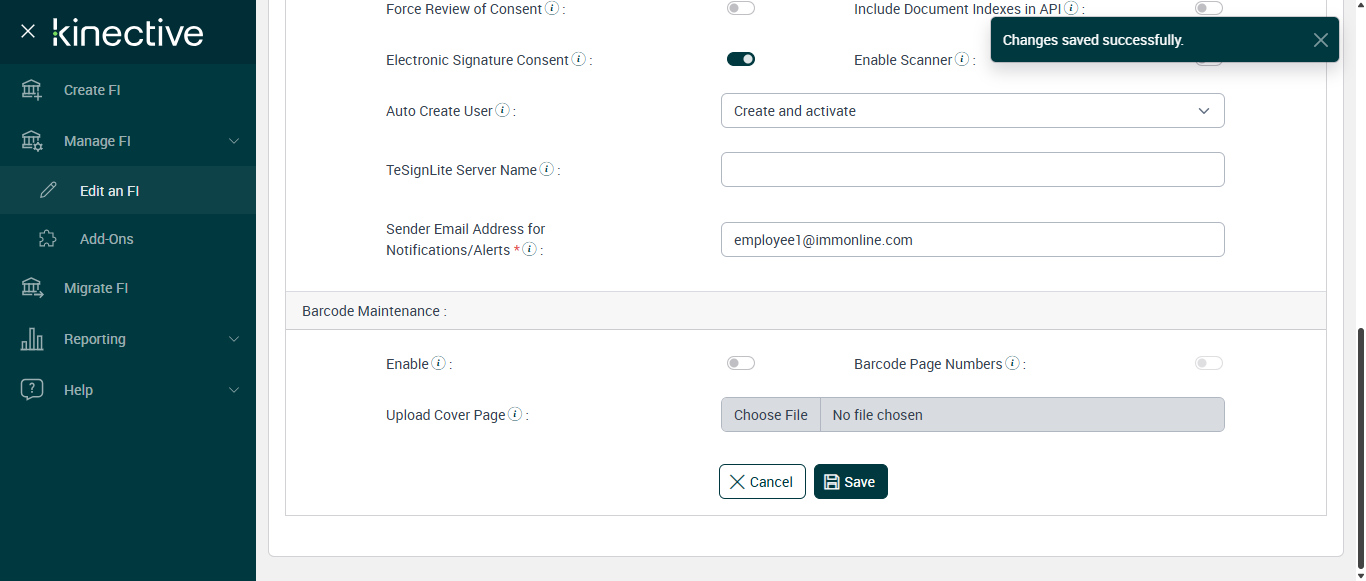Expand the Reporting menu section
Screen dimensions: 1366x581
[x=234, y=339]
